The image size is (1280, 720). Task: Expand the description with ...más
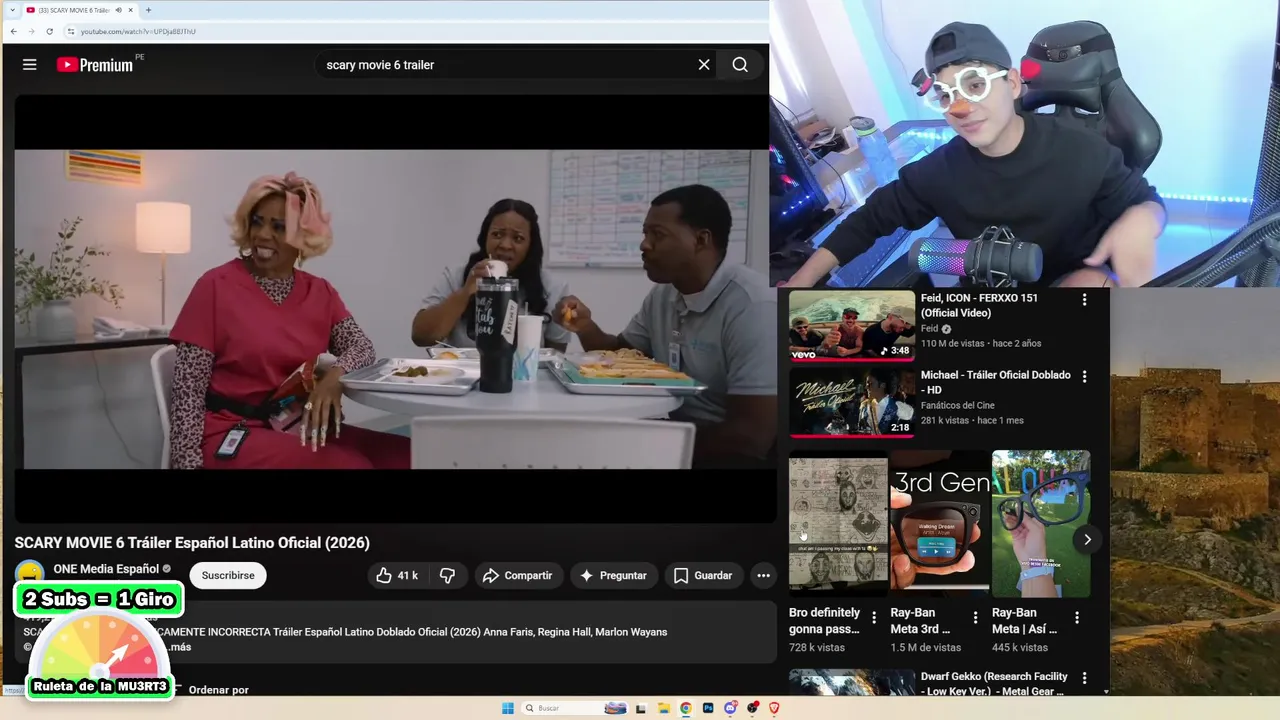pyautogui.click(x=180, y=647)
